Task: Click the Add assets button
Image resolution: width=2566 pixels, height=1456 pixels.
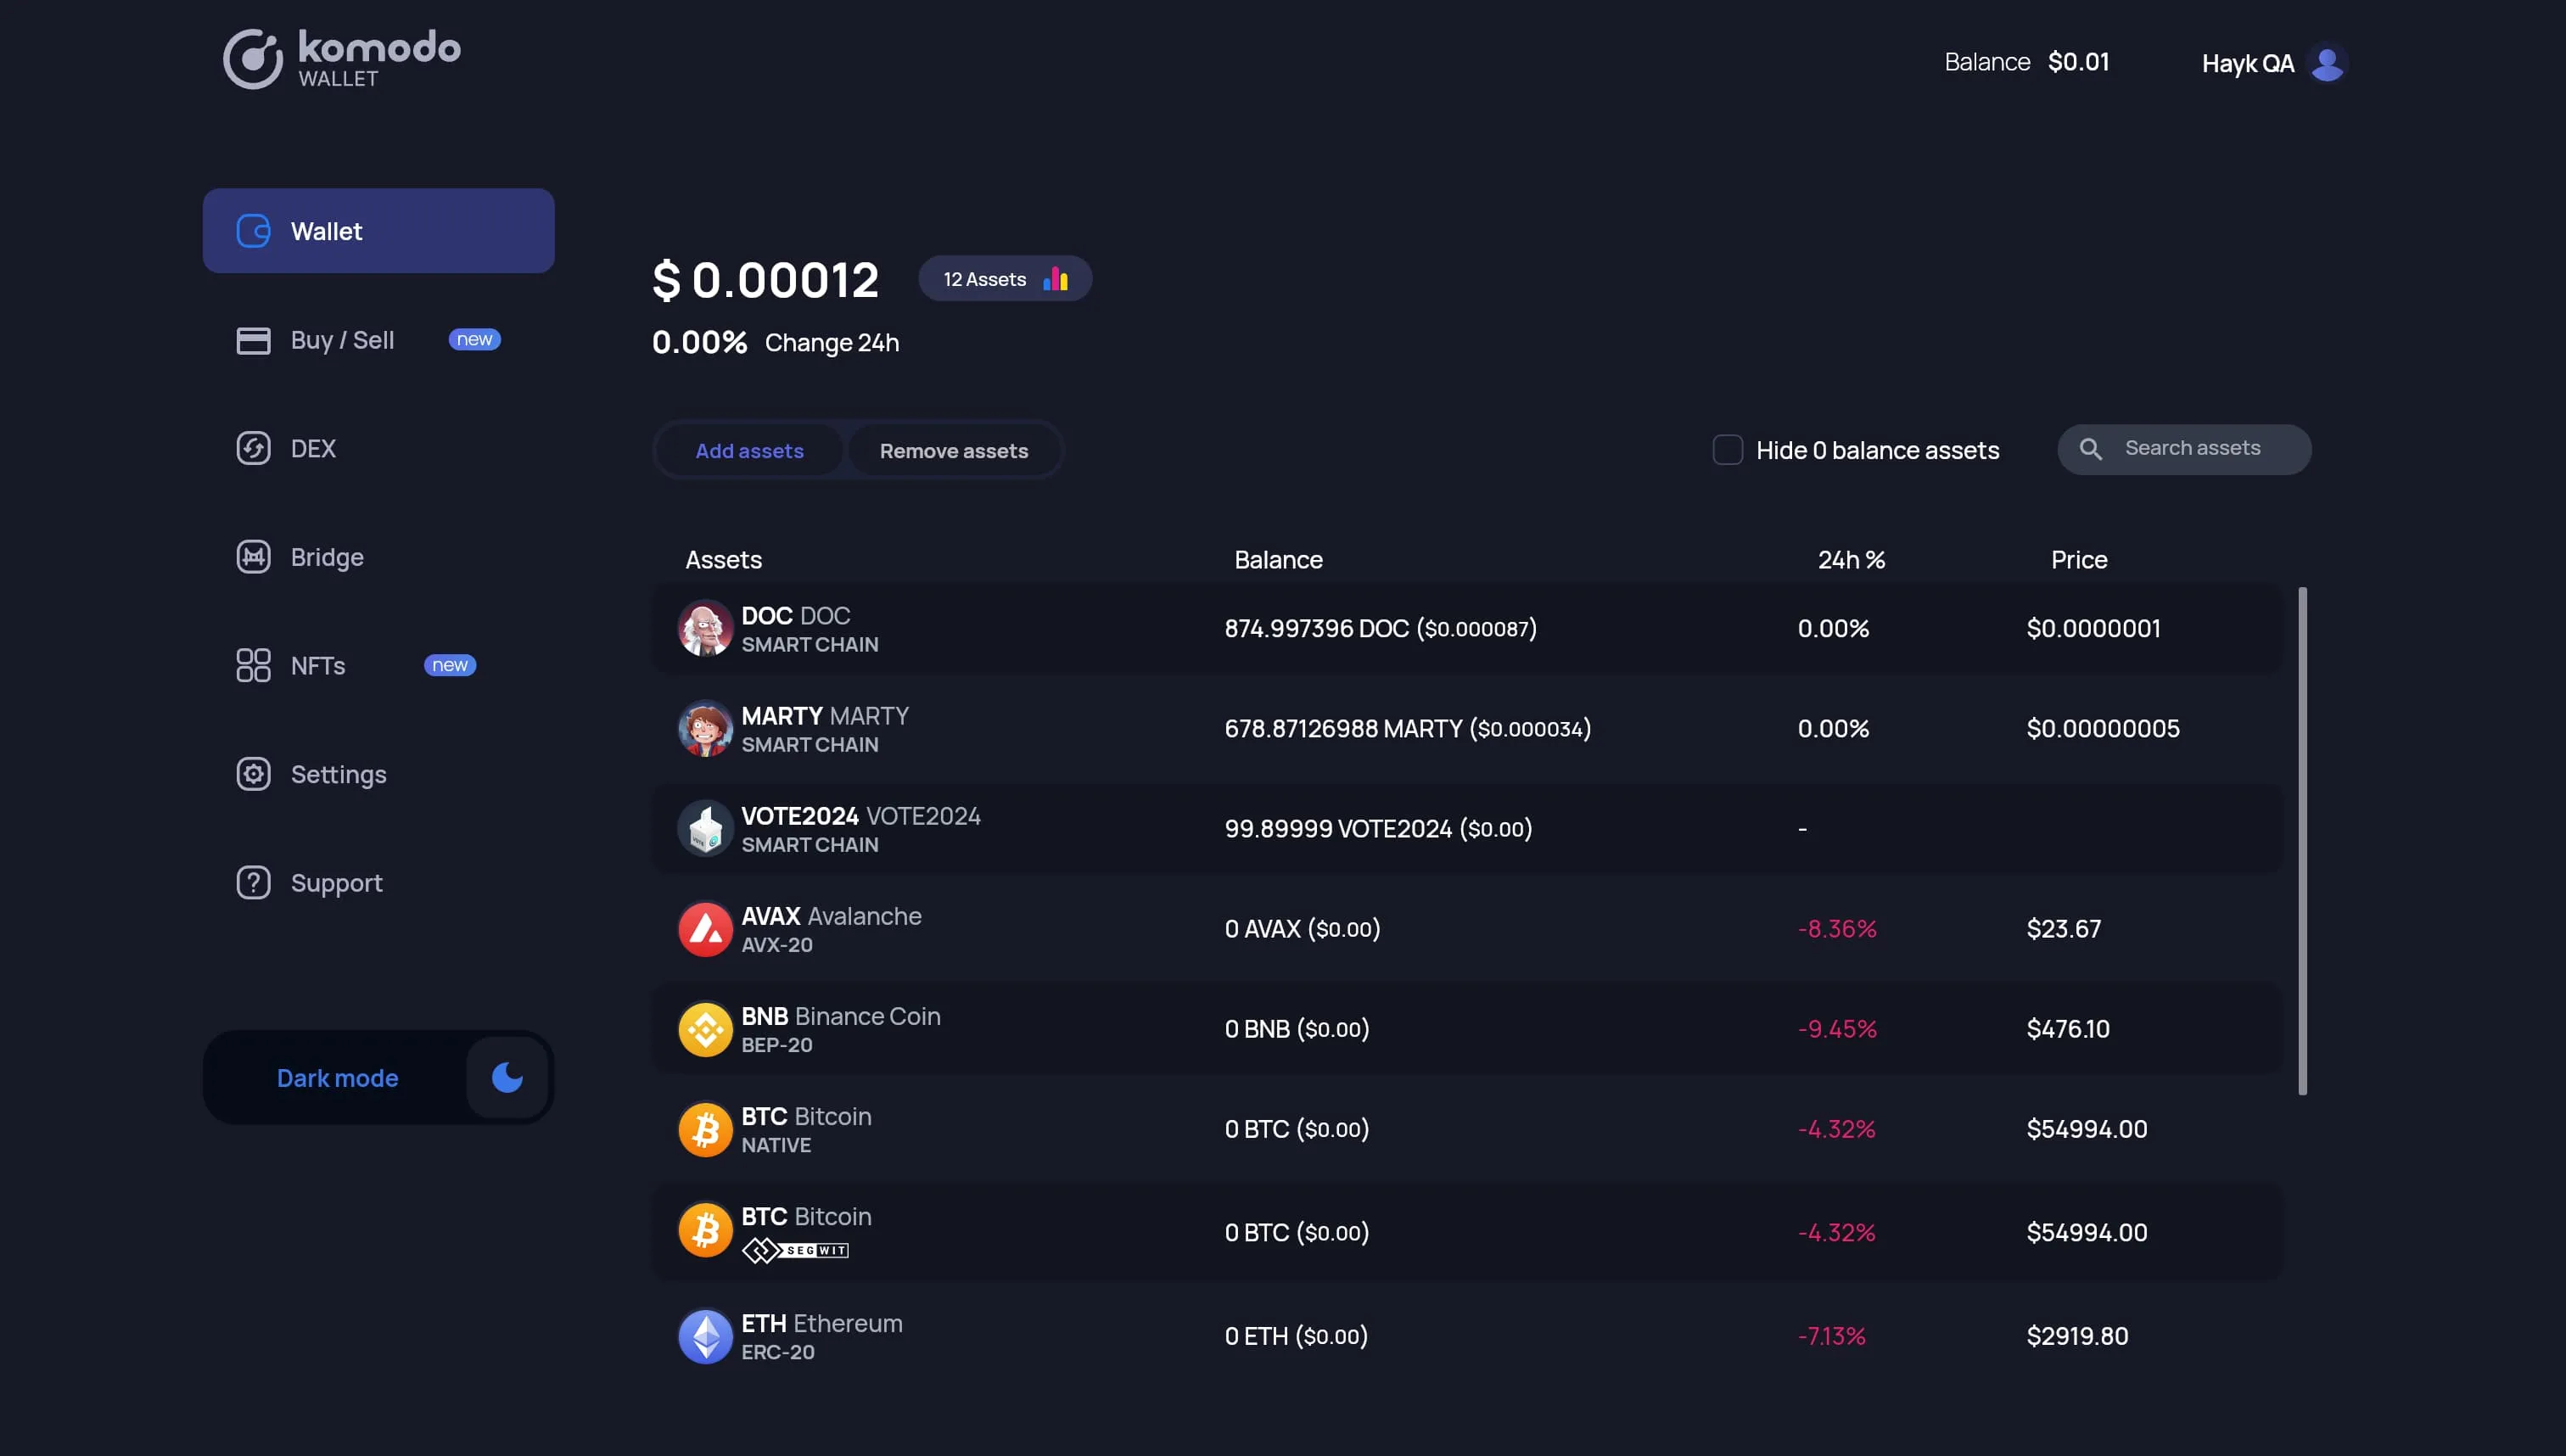Action: pos(749,451)
